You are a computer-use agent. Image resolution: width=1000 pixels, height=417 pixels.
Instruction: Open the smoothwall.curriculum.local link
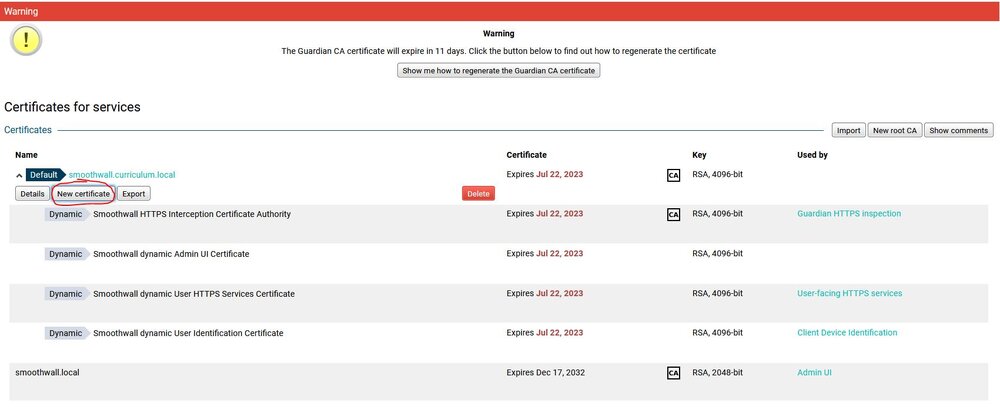point(122,175)
